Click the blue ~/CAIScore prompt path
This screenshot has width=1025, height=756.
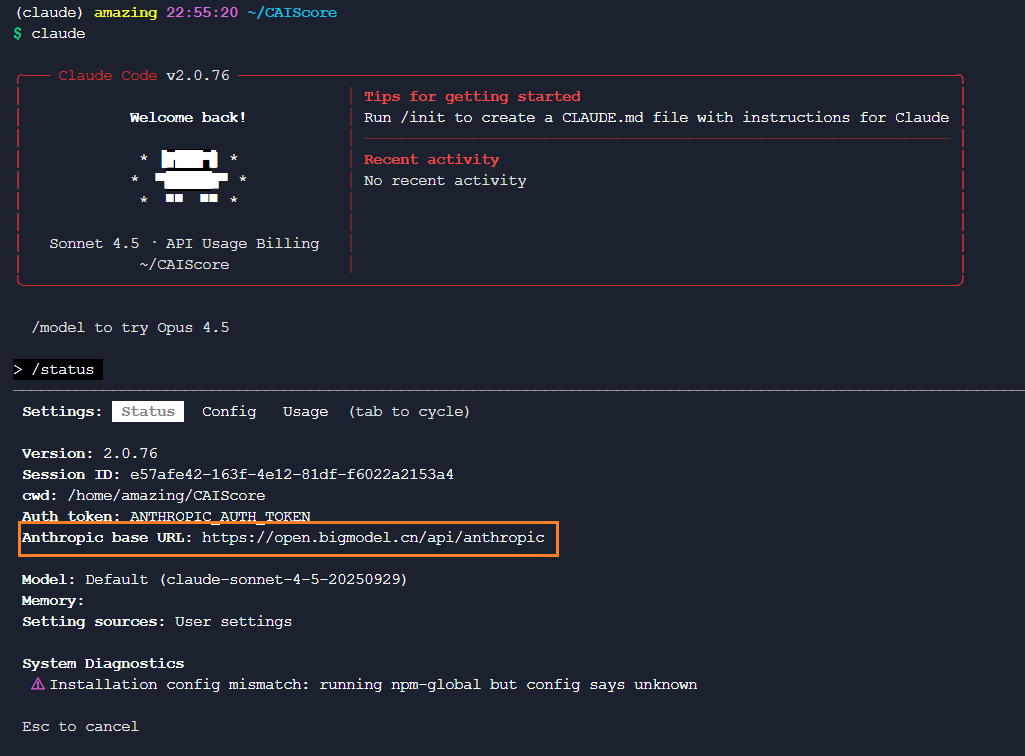click(292, 12)
